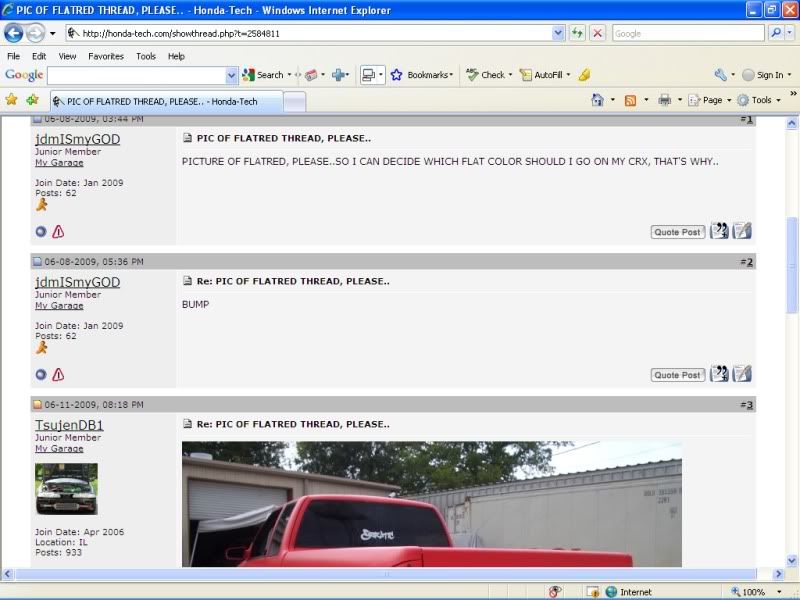800x600 pixels.
Task: Click the Print icon in command bar
Action: pyautogui.click(x=662, y=100)
